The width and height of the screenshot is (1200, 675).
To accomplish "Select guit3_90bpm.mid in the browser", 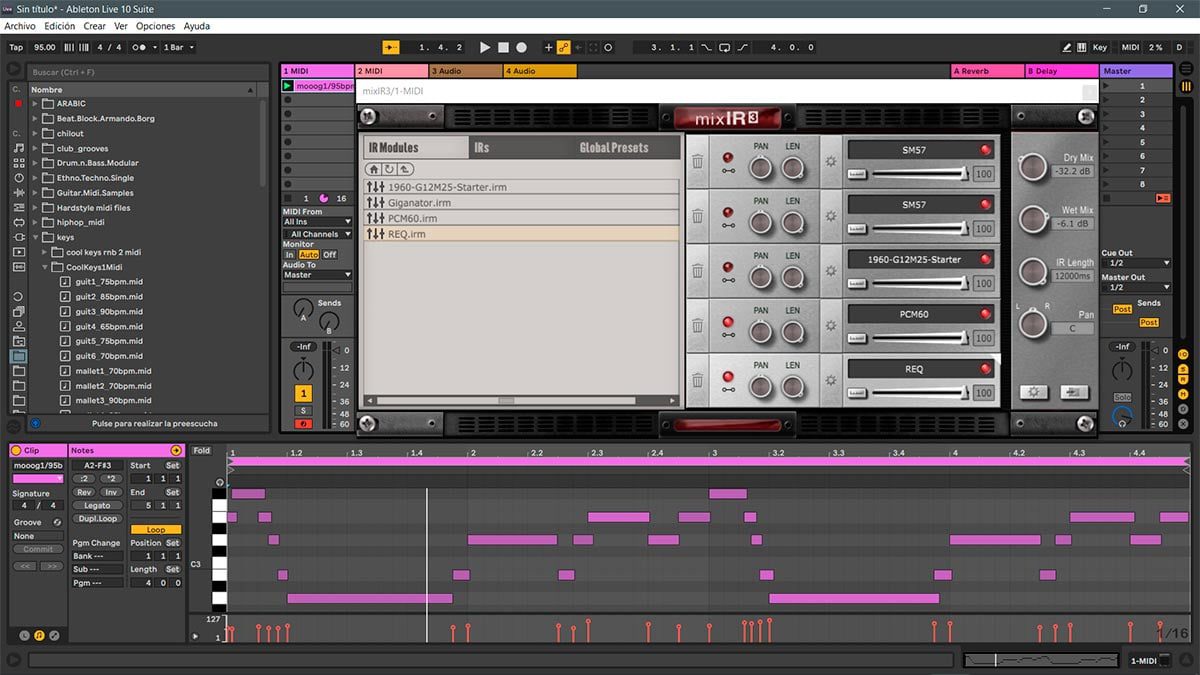I will (x=109, y=312).
